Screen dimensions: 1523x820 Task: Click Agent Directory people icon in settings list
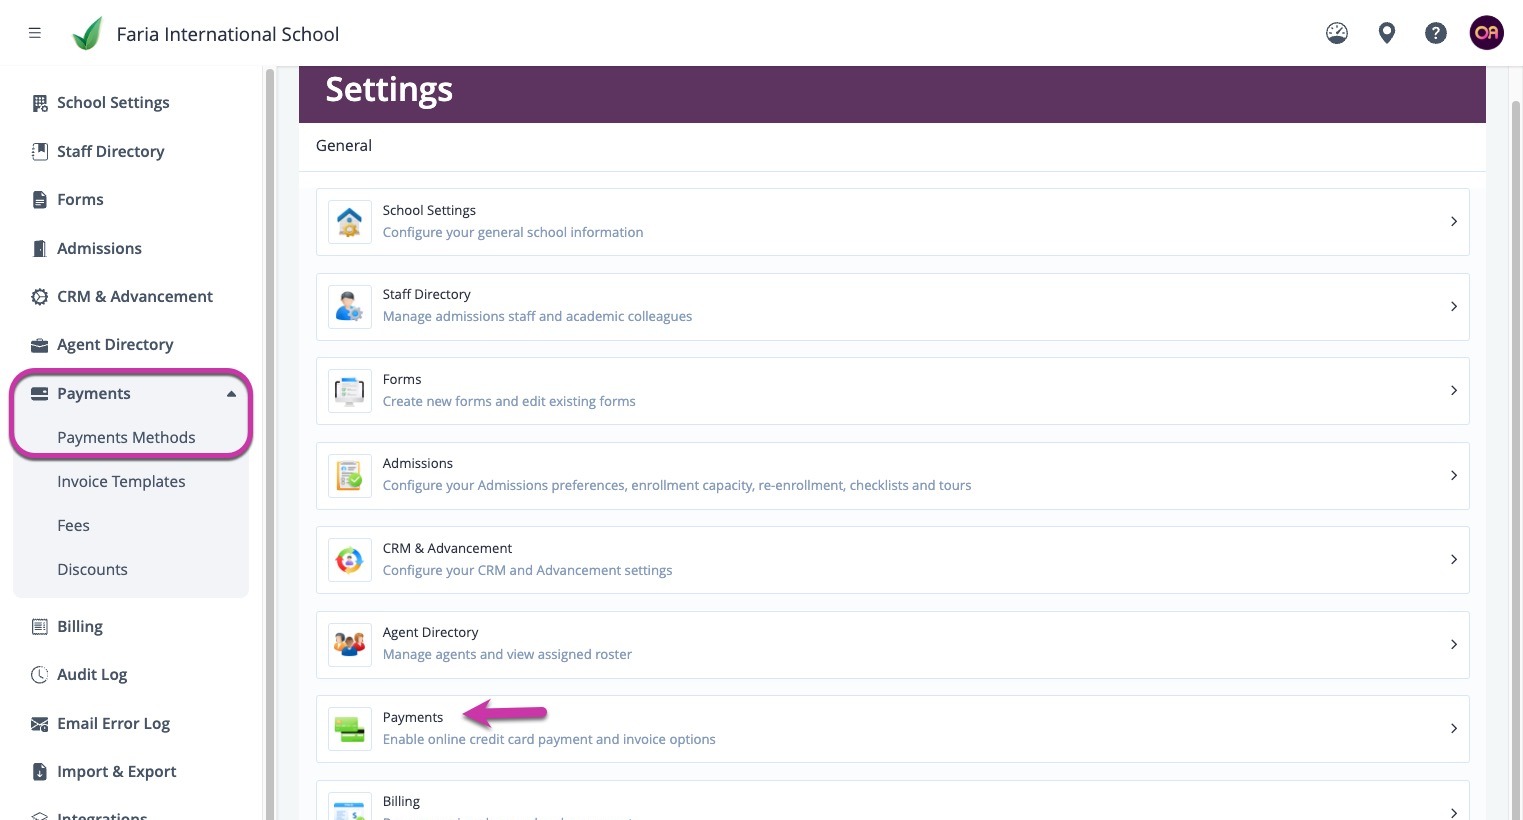click(350, 644)
